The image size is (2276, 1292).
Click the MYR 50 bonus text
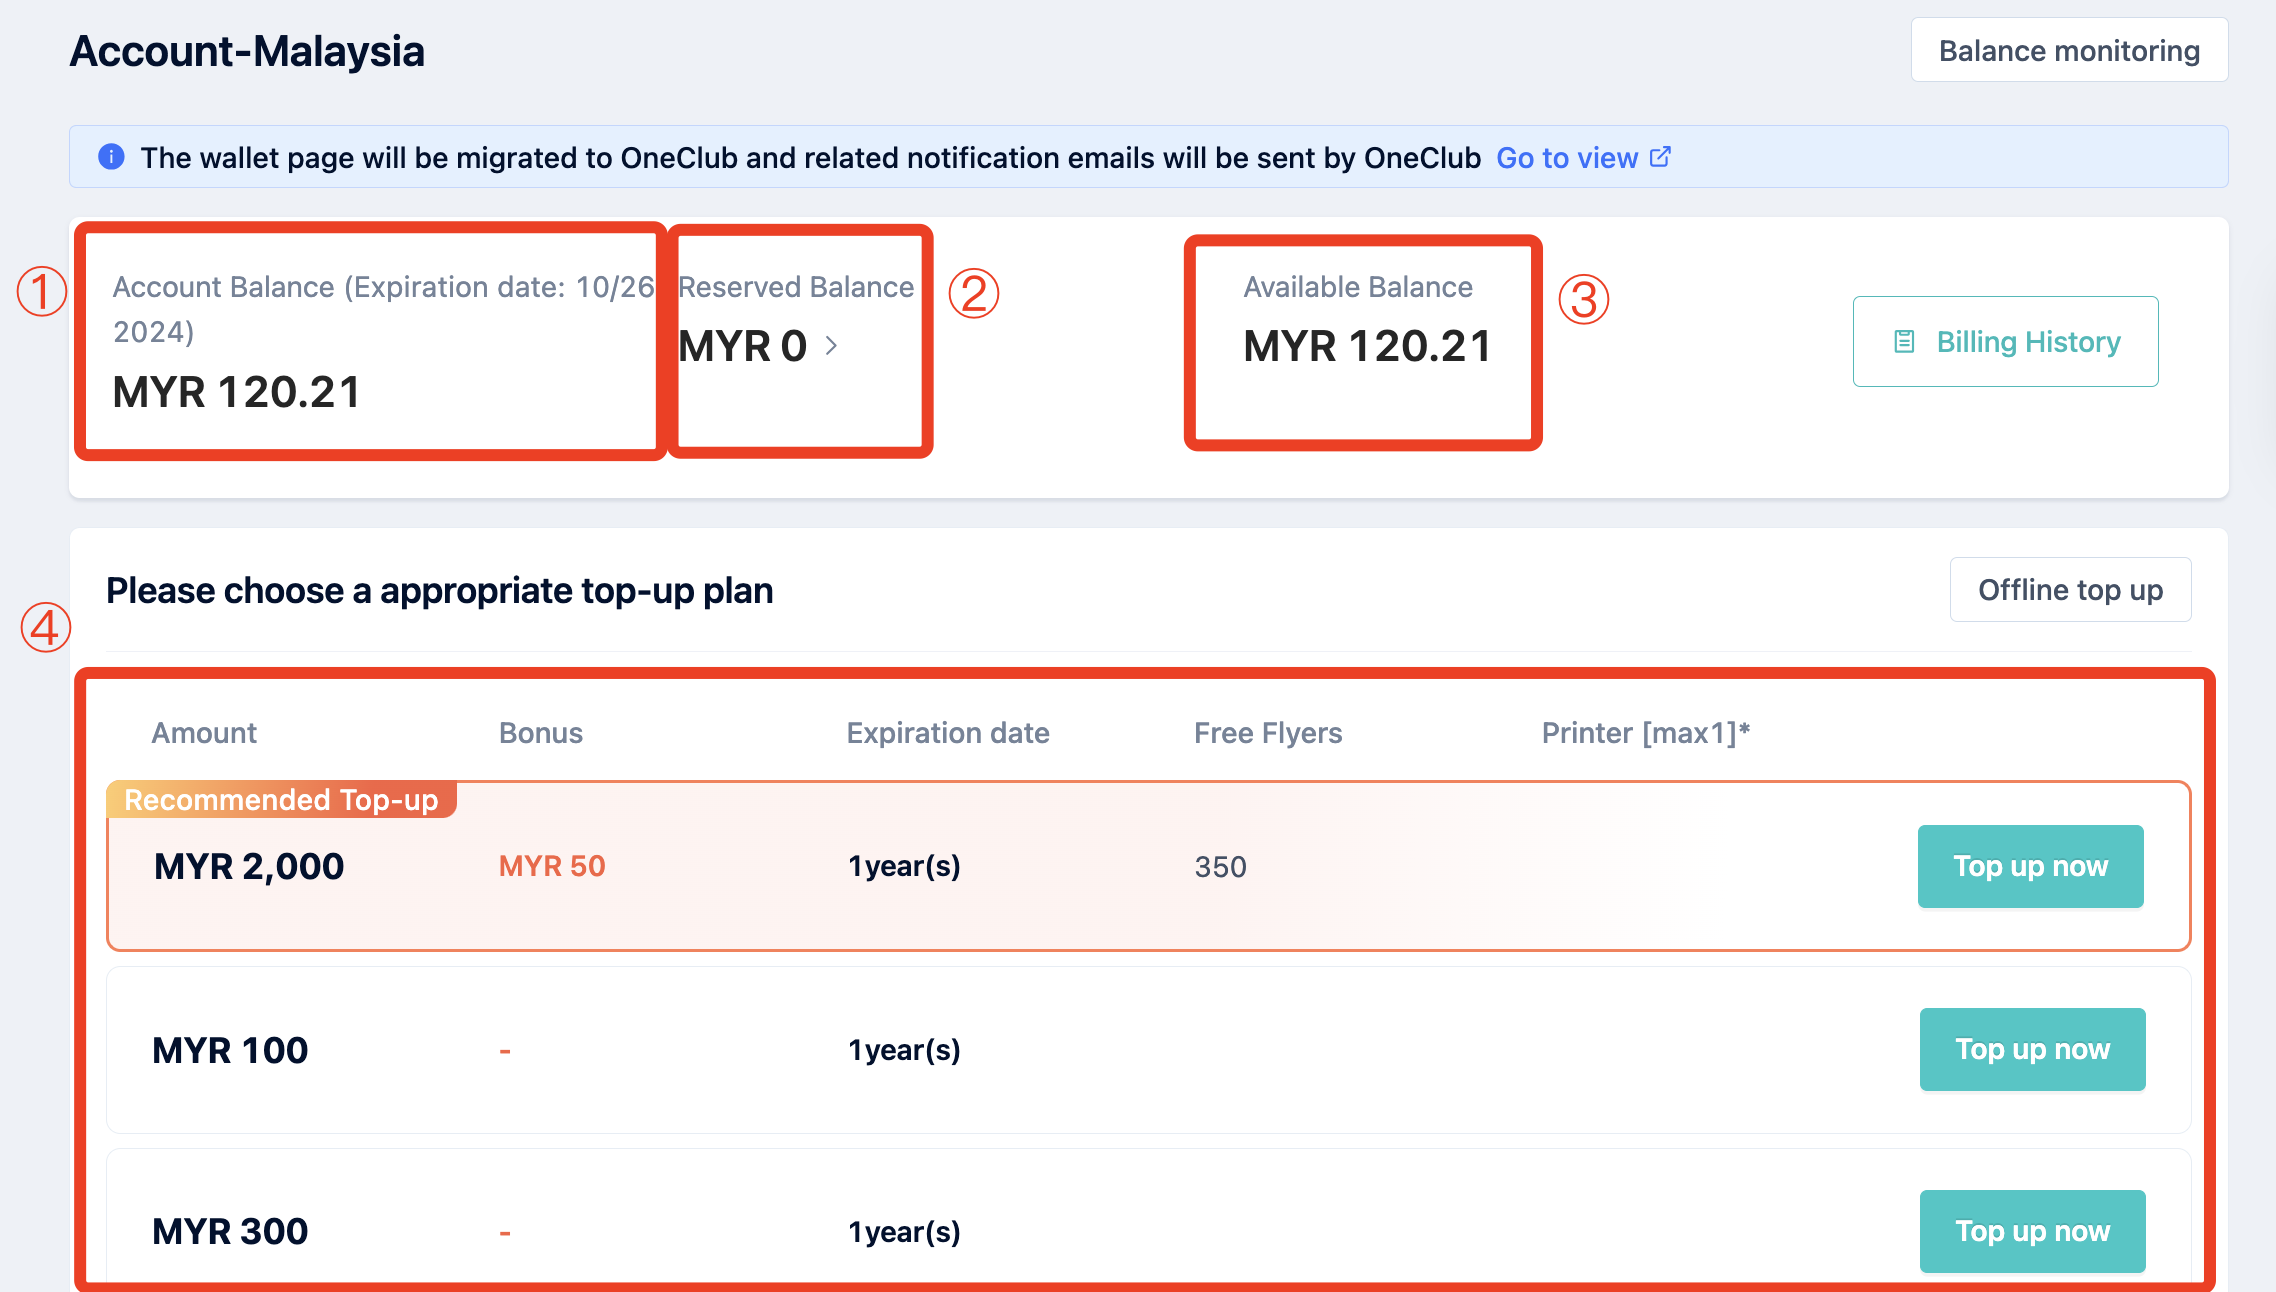coord(552,866)
